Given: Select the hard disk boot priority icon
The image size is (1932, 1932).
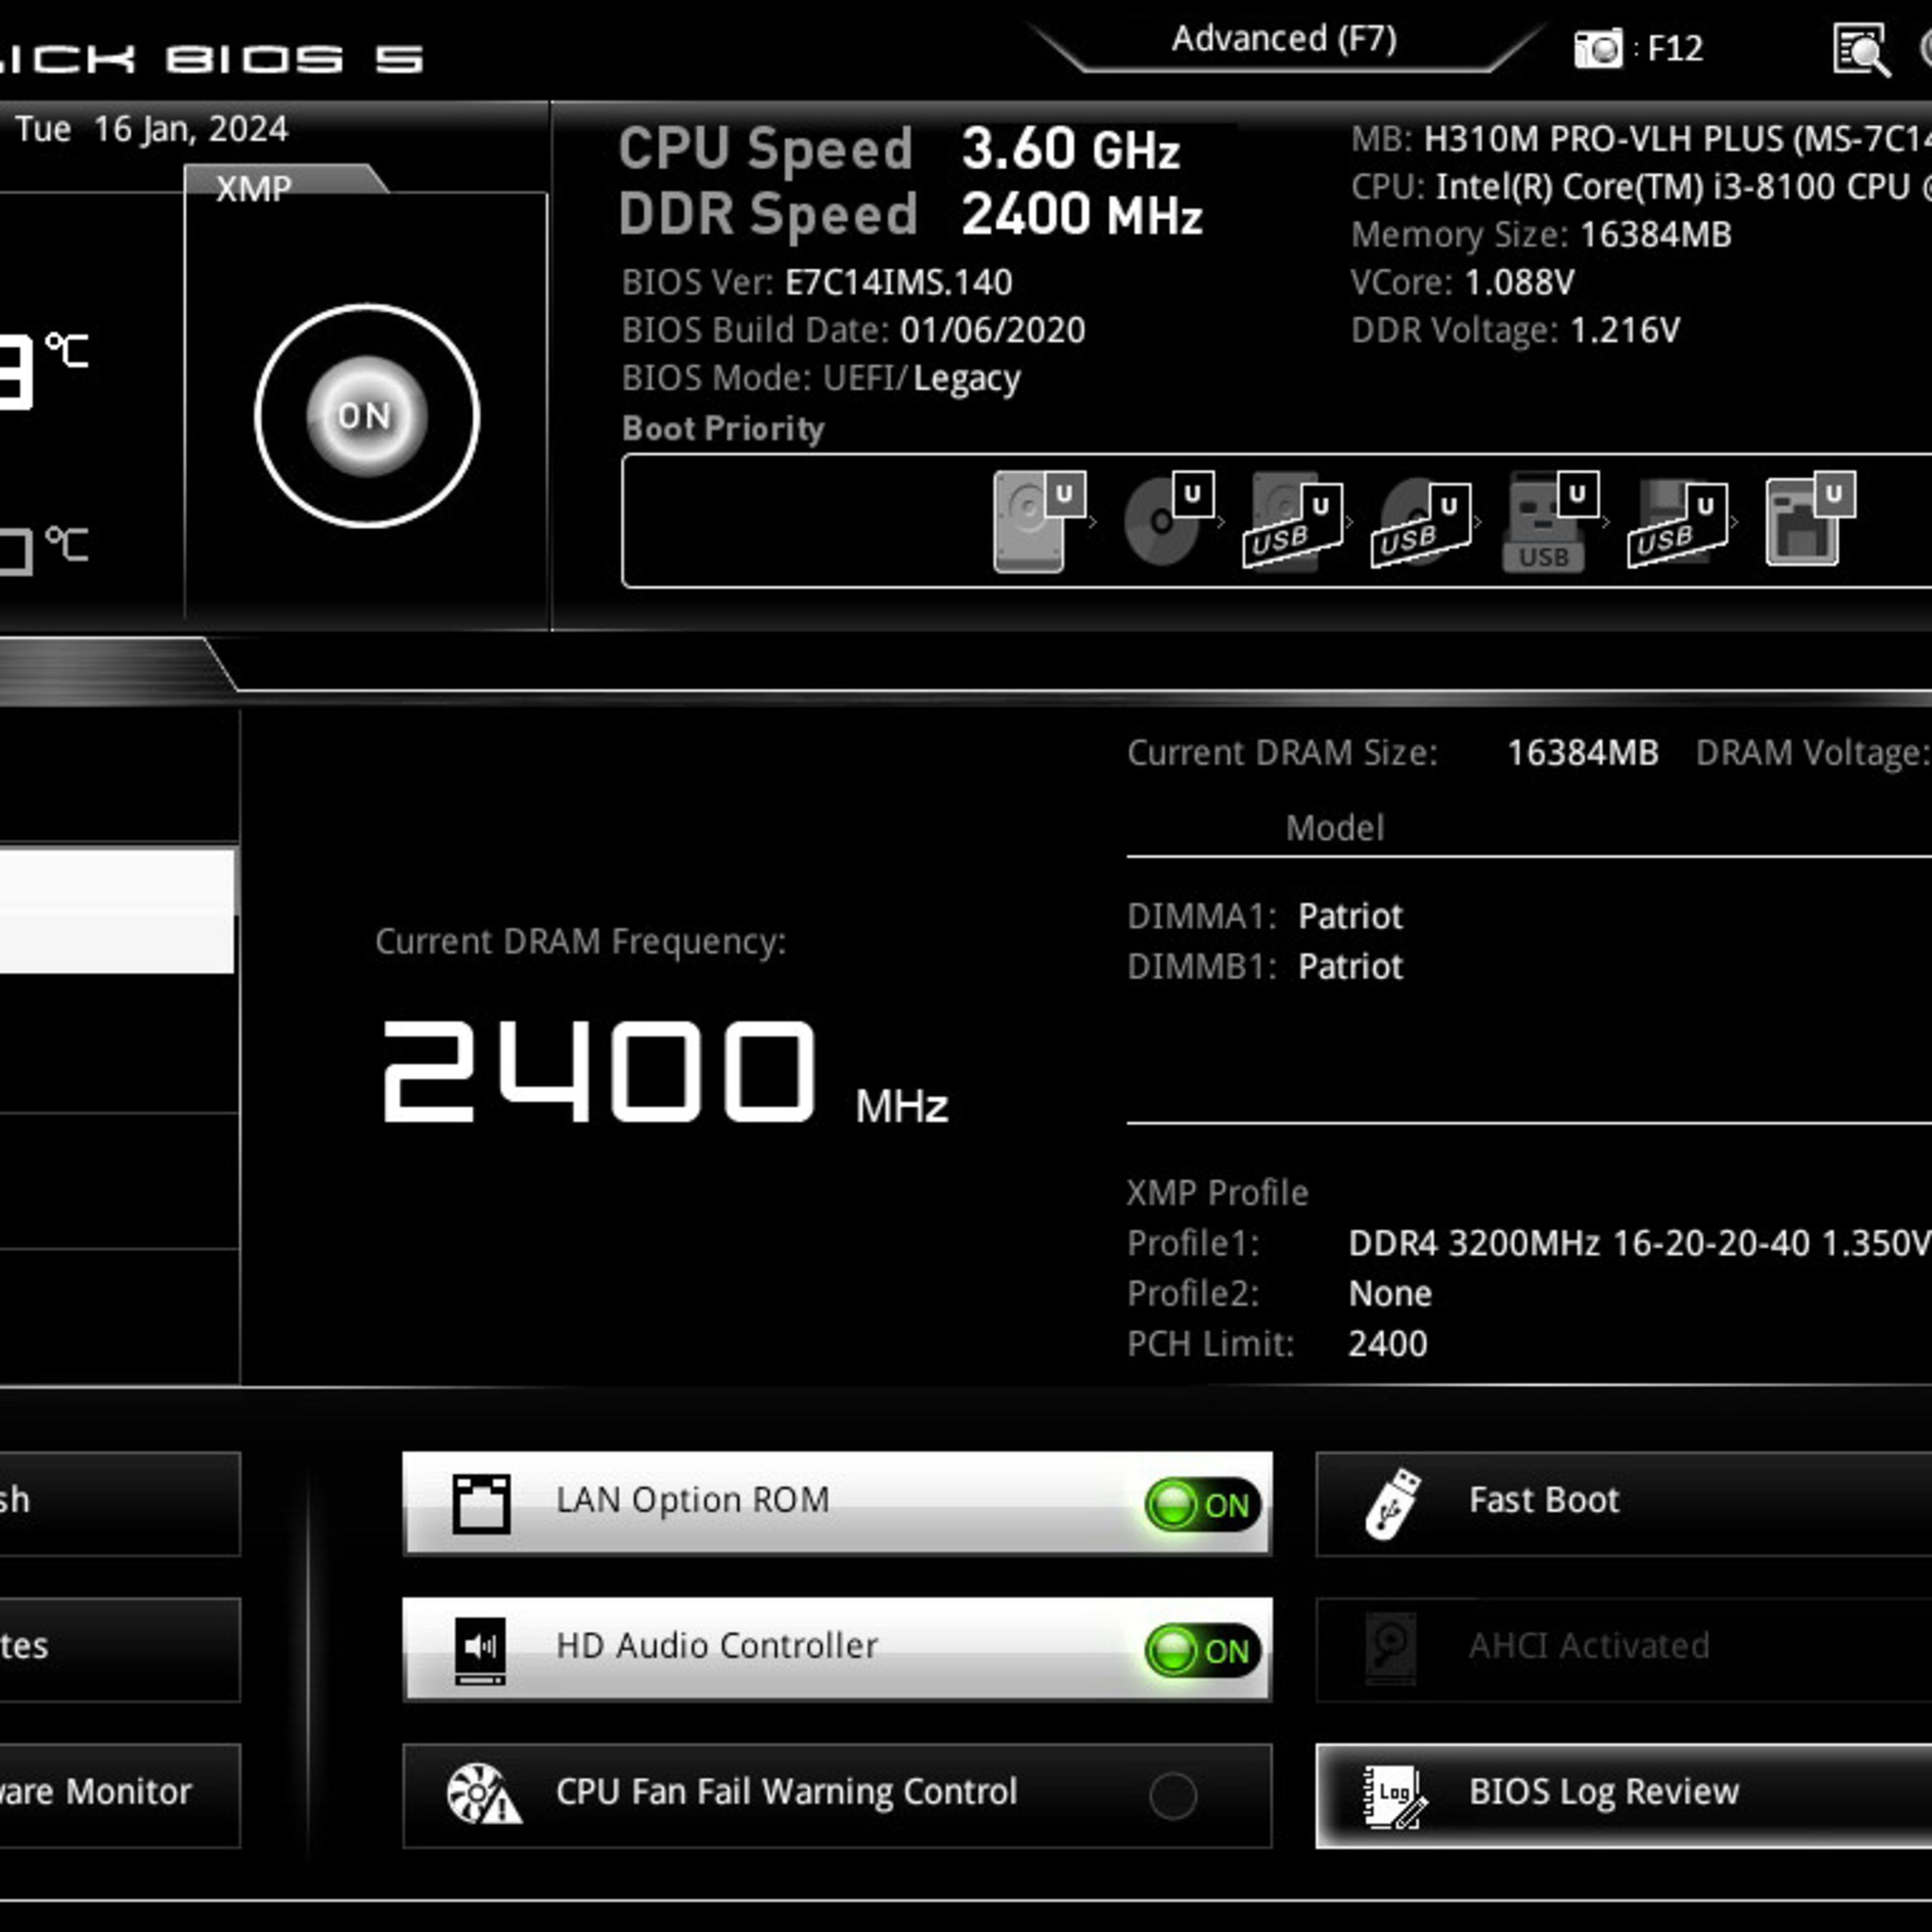Looking at the screenshot, I should coord(1039,521).
